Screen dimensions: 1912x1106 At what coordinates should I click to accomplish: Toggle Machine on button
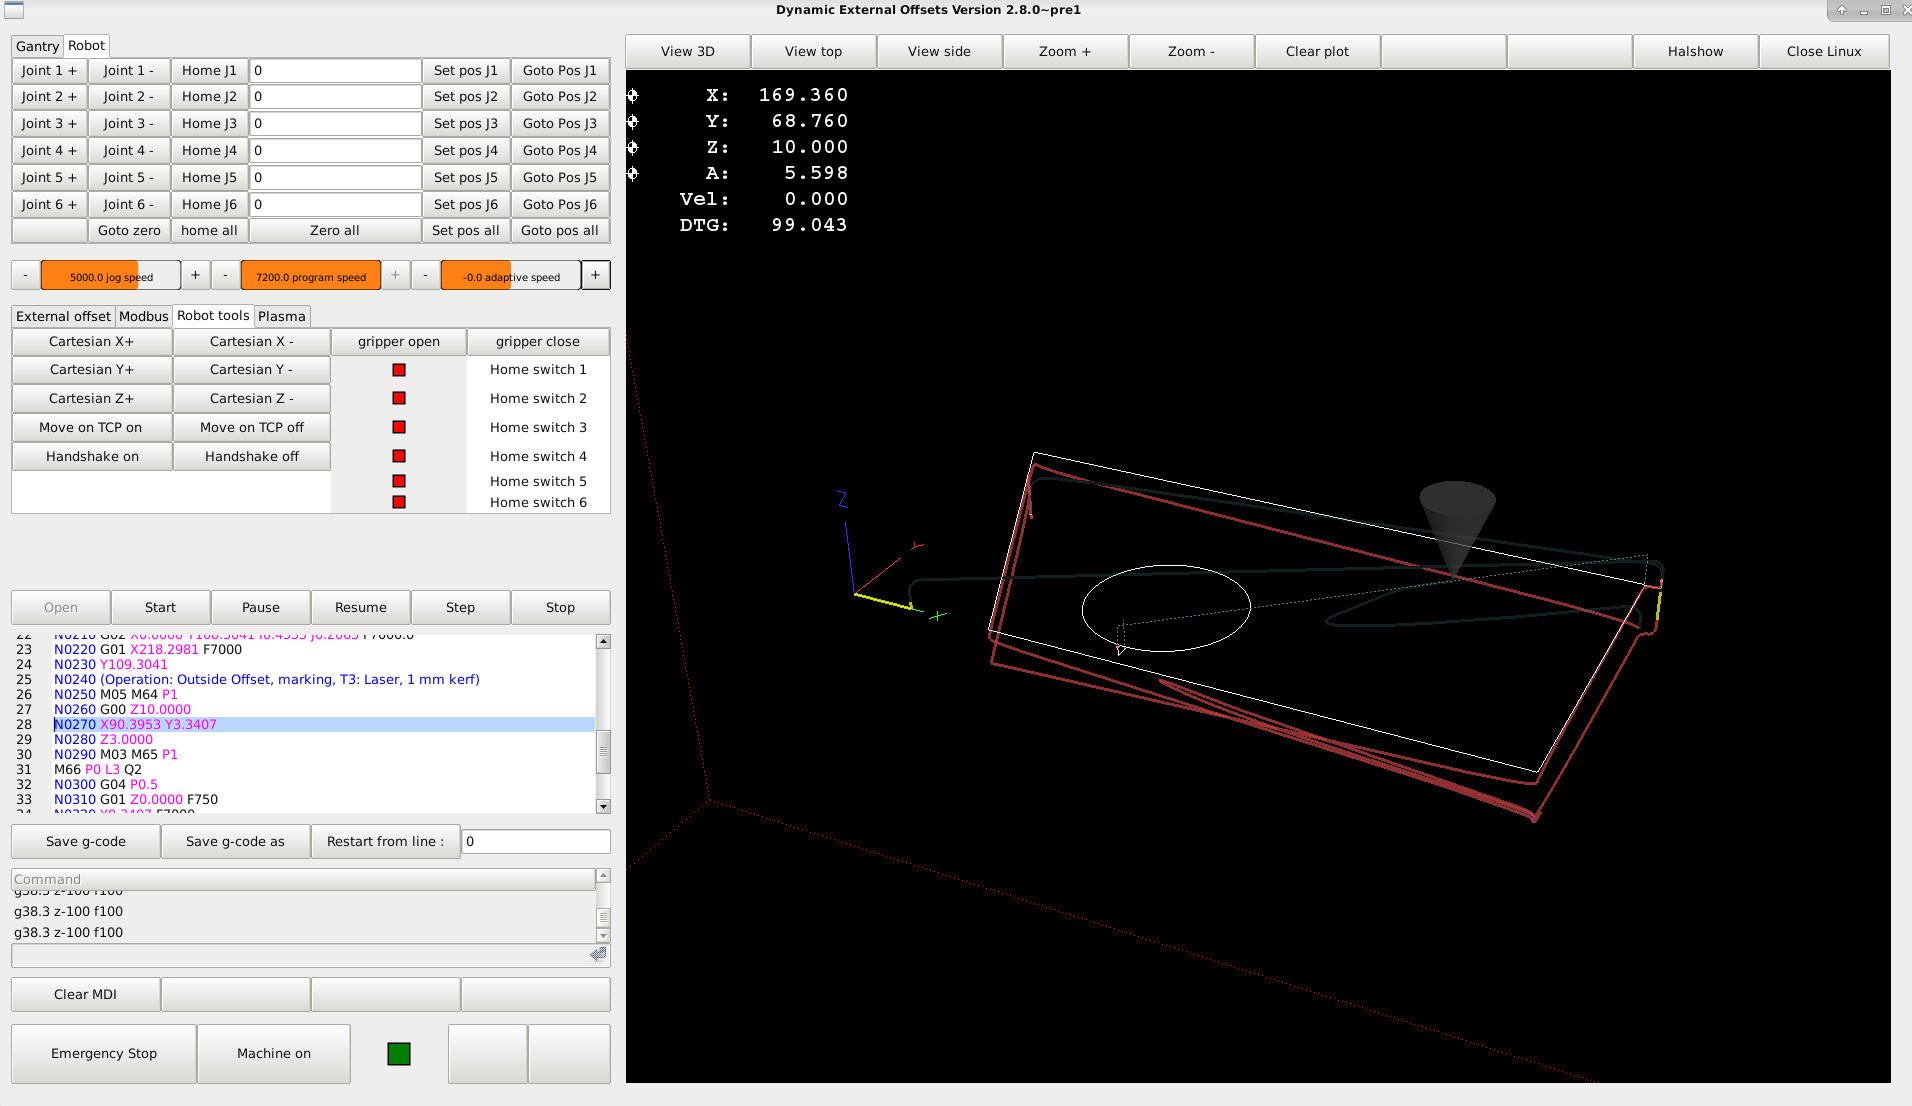point(274,1053)
